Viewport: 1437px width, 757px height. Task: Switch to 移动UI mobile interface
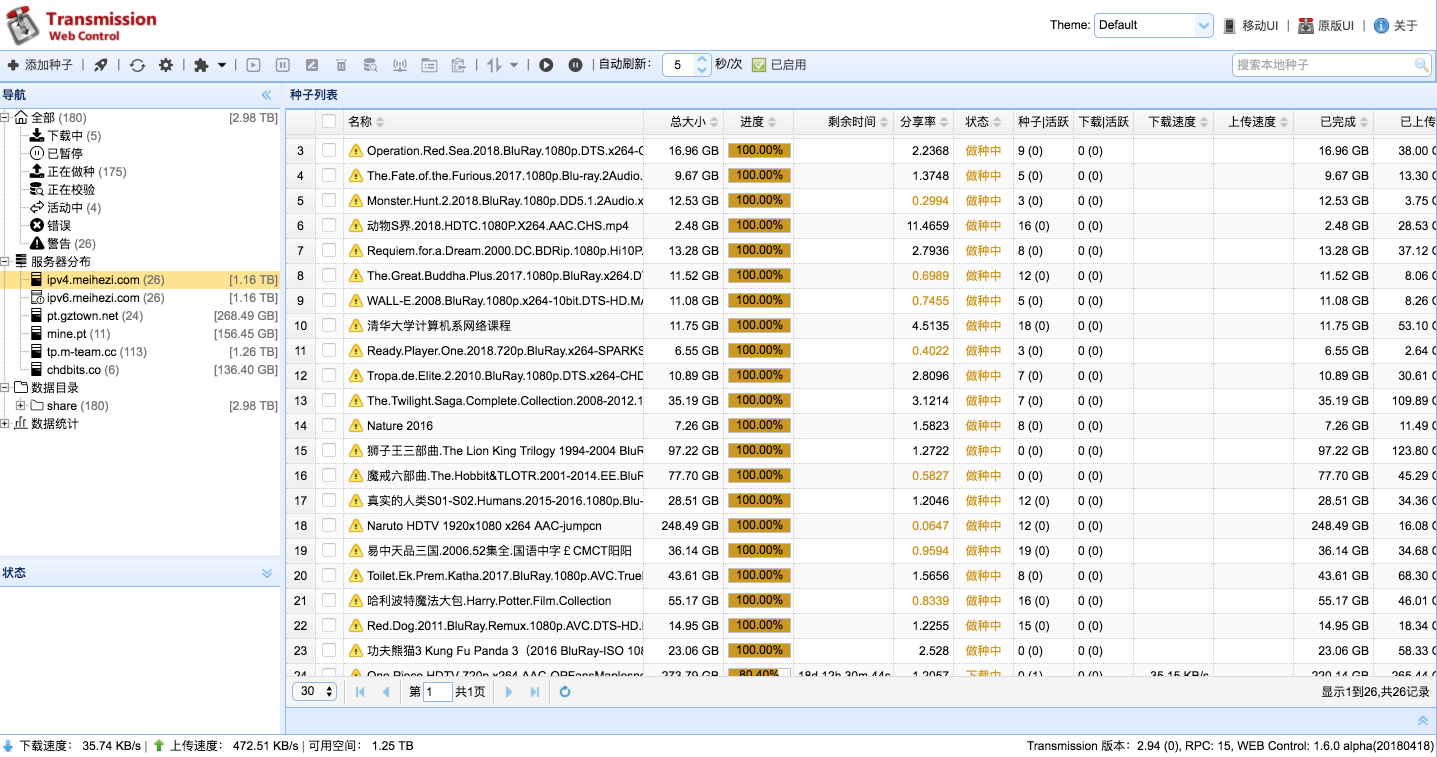click(1251, 25)
